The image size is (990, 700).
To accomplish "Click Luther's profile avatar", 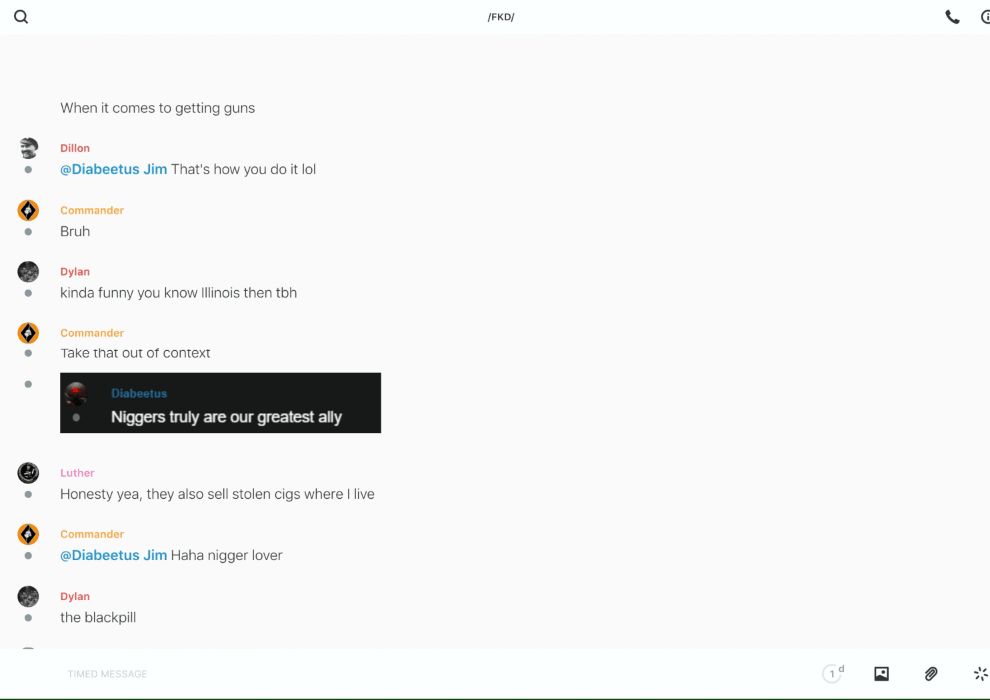I will [x=28, y=473].
